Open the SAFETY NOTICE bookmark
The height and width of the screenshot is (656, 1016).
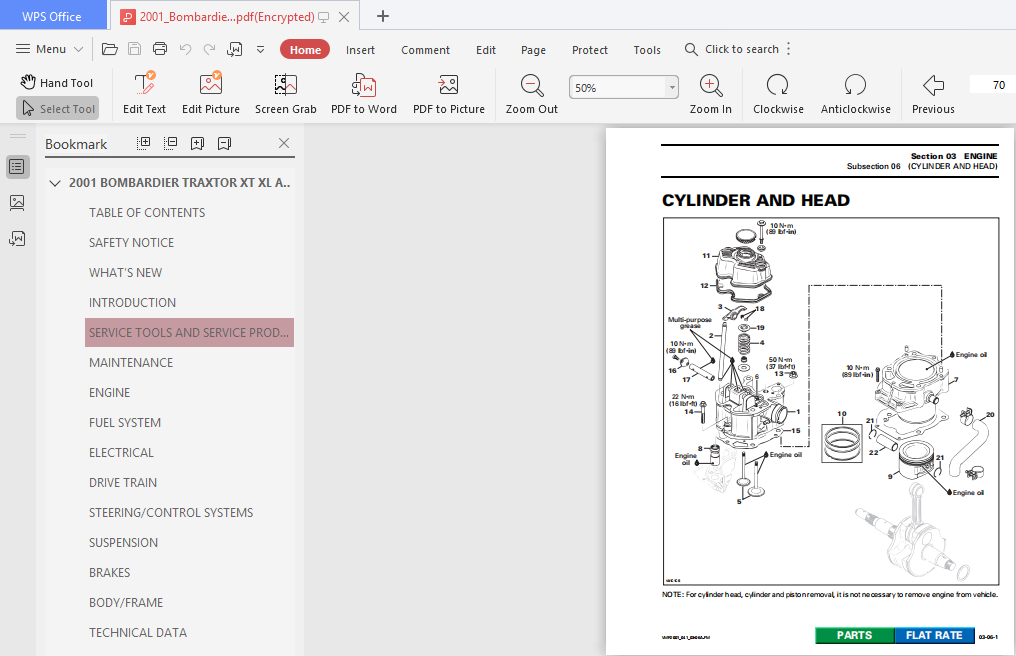click(x=132, y=242)
